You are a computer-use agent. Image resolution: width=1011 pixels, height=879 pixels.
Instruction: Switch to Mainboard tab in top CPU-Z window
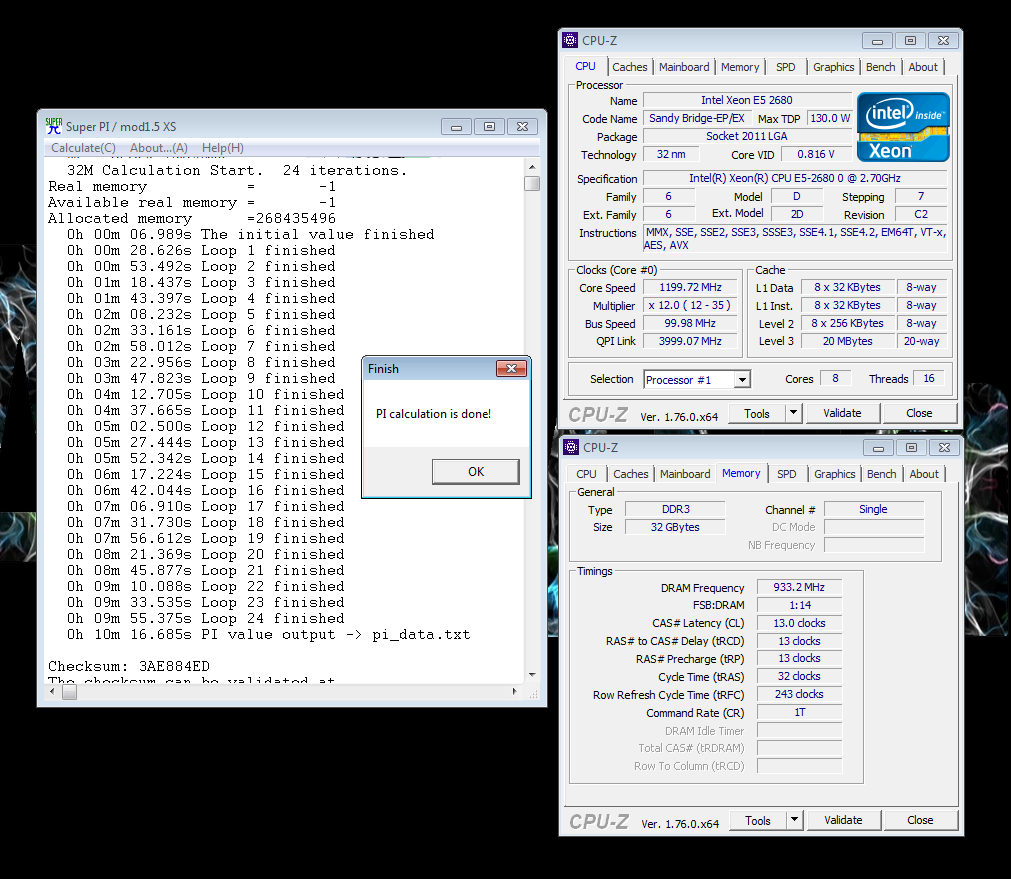683,67
